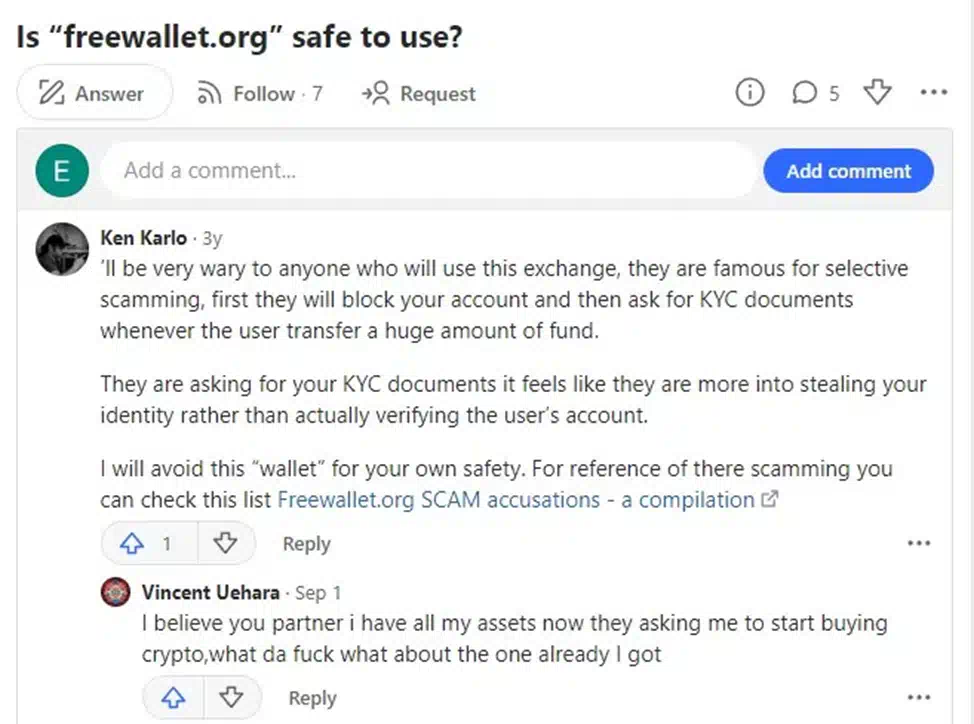Downvote Ken Karlo's comment
Viewport: 974px width, 724px height.
[225, 543]
